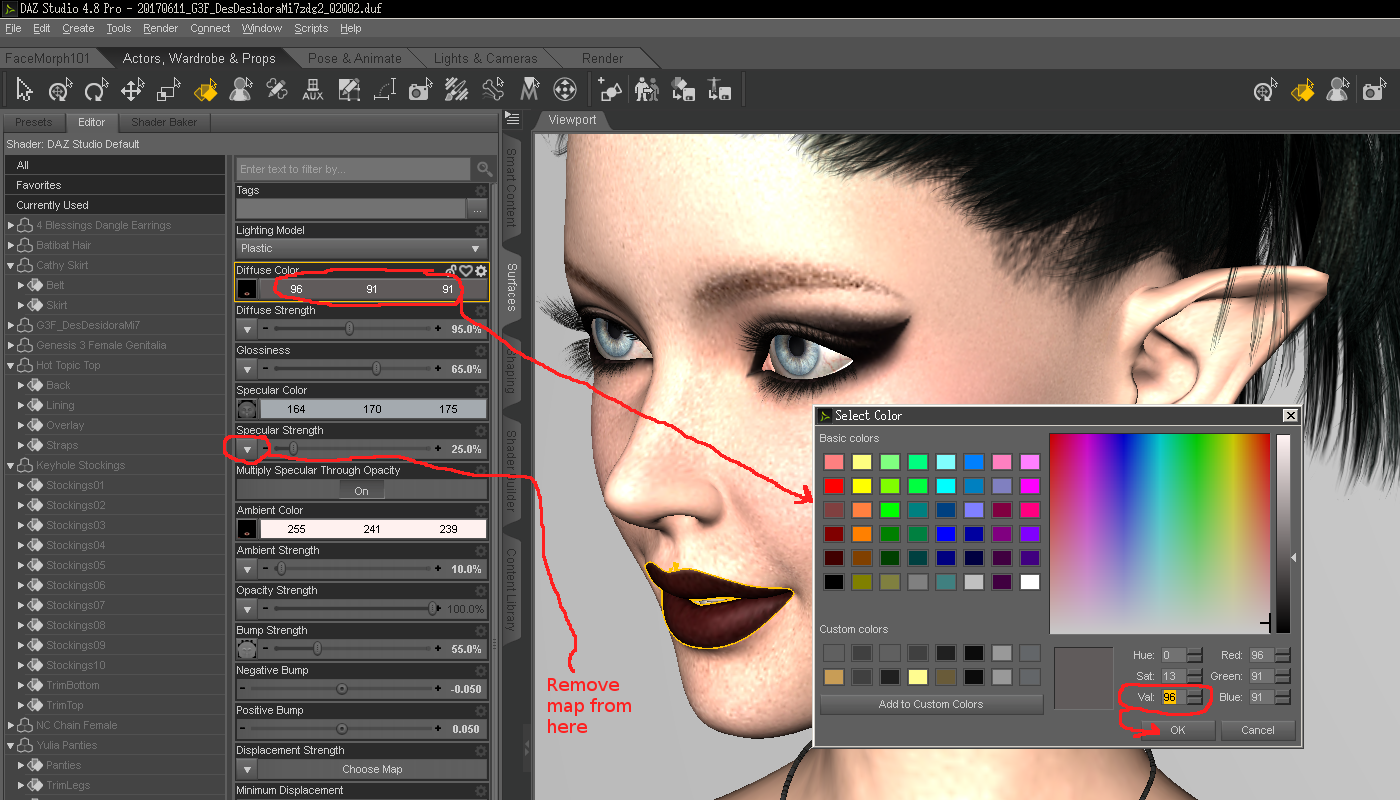Click the surface filter text field

pyautogui.click(x=355, y=169)
